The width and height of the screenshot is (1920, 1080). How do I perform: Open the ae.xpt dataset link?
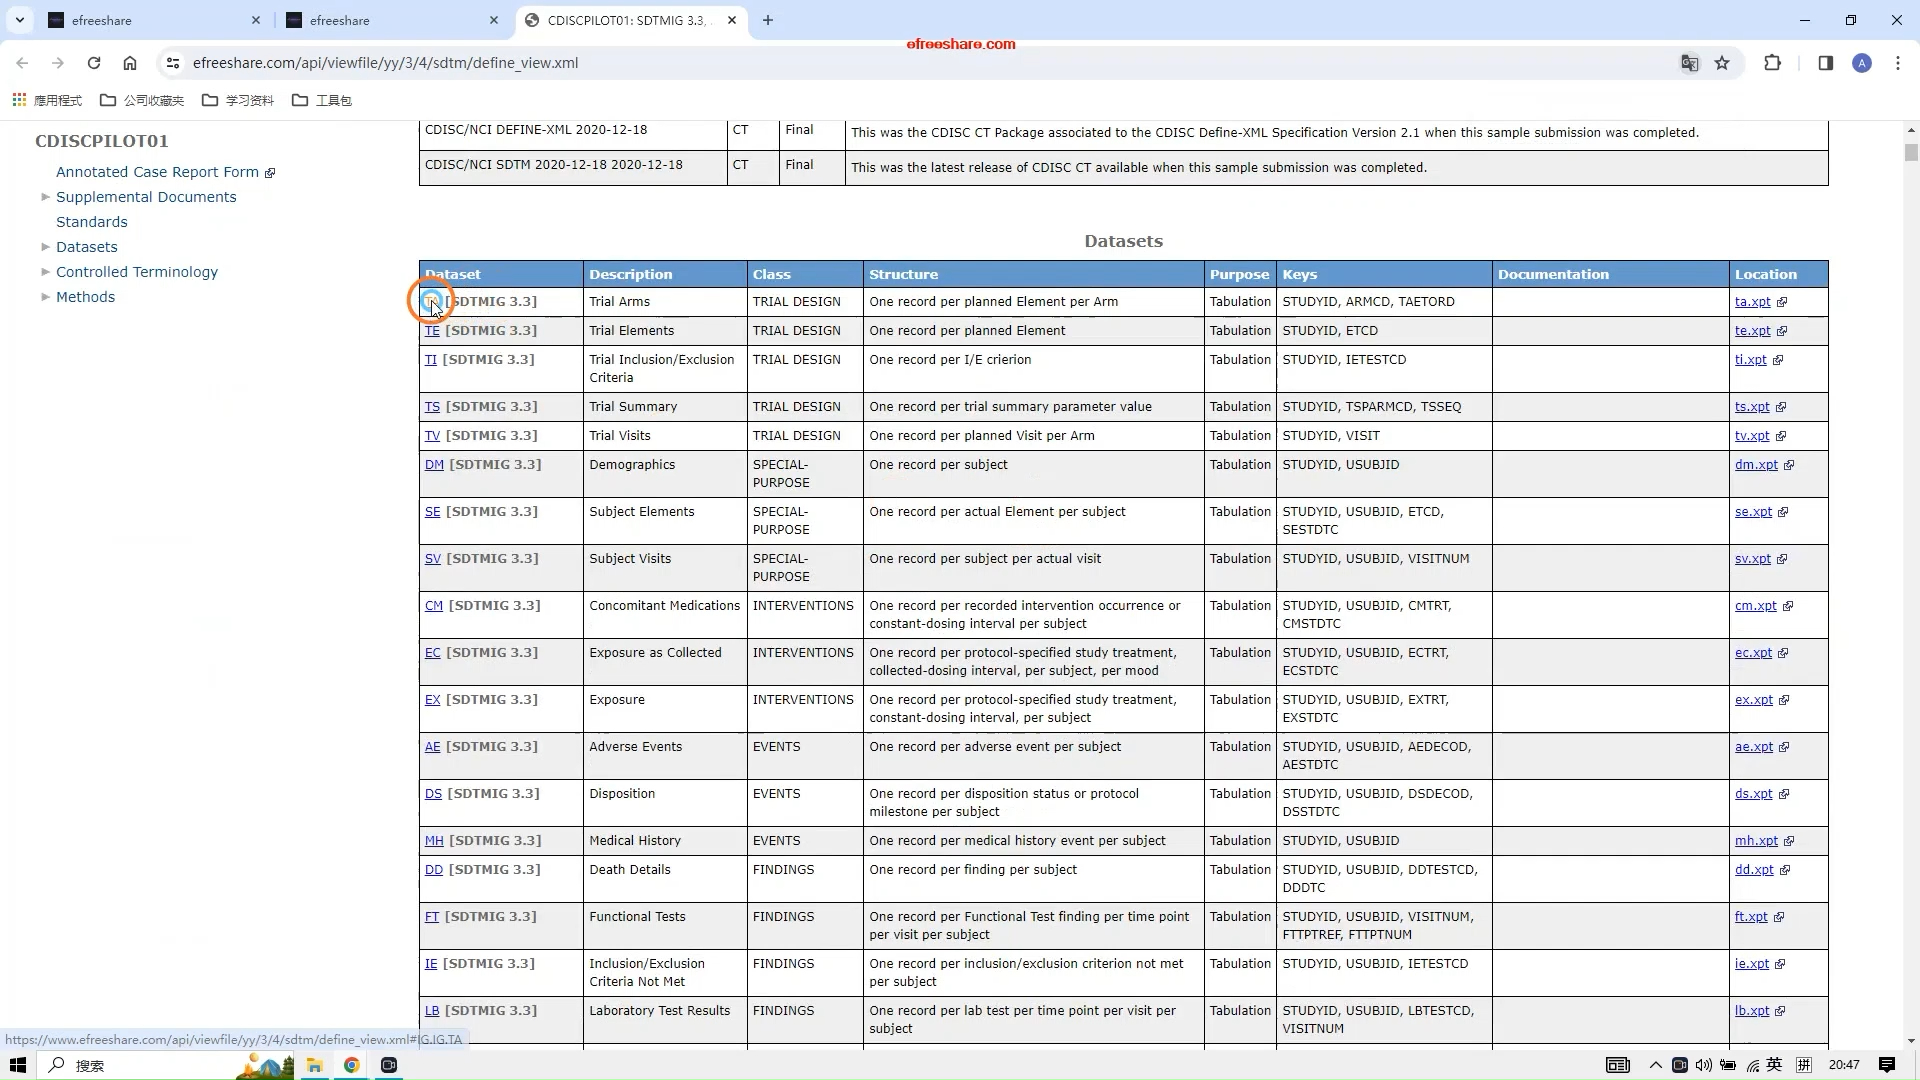1753,747
